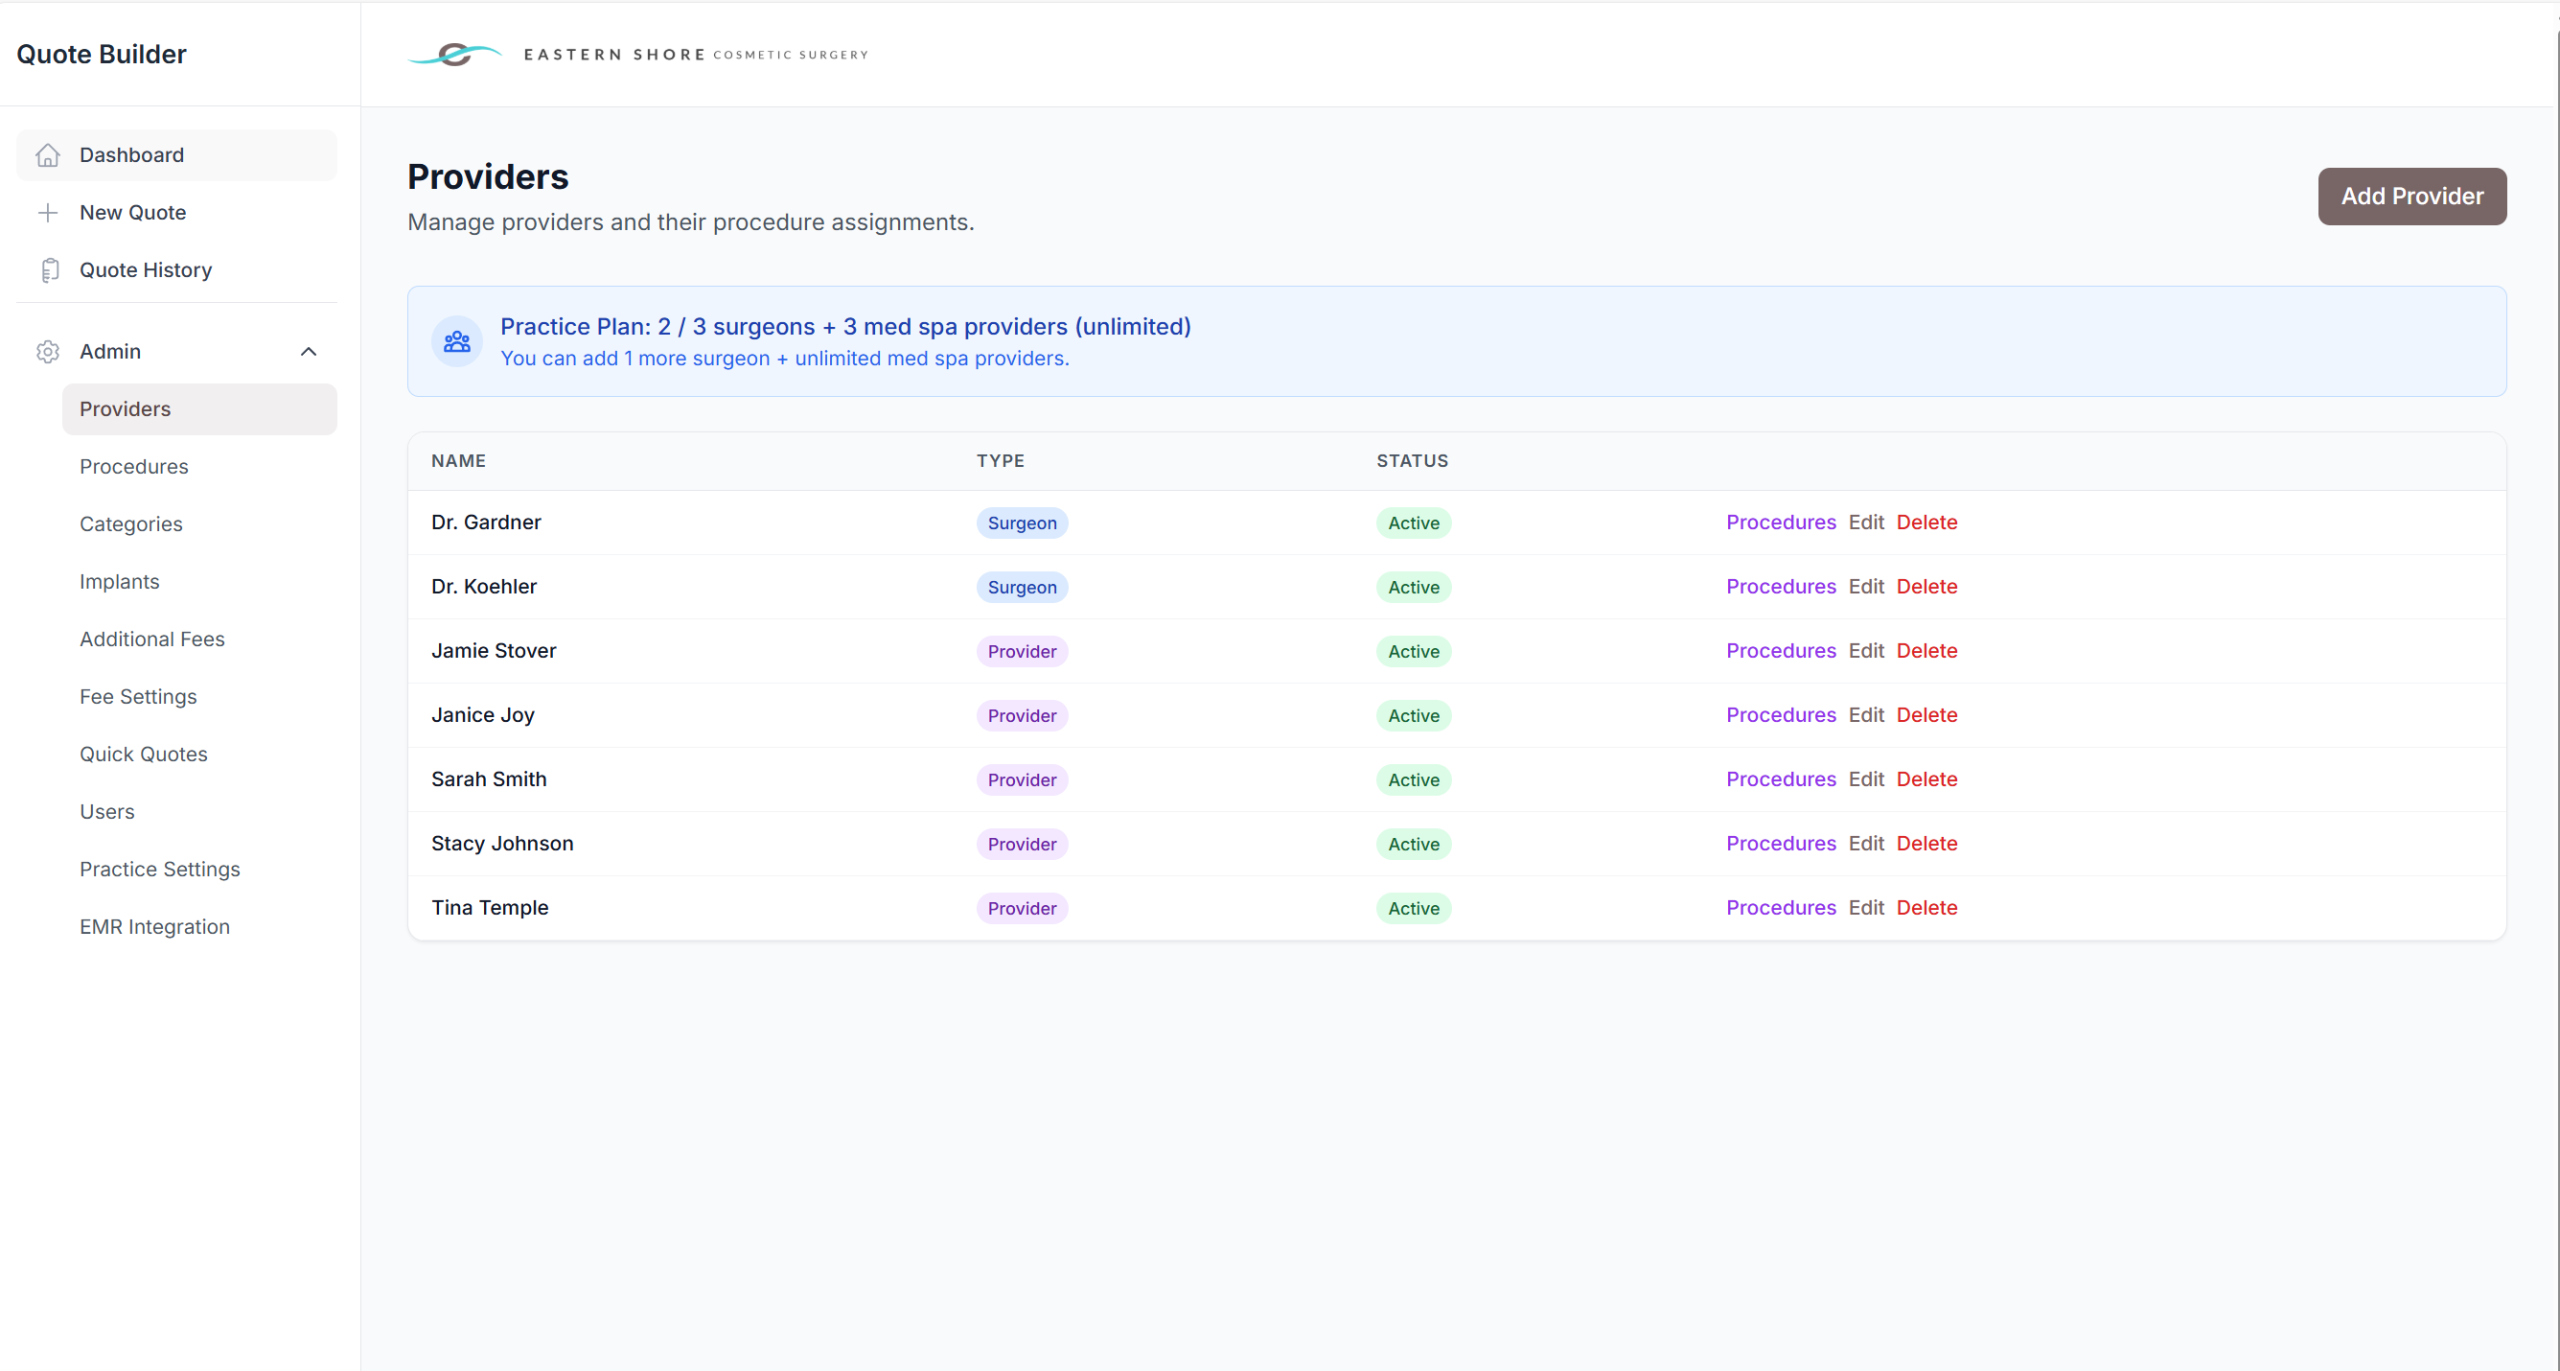Navigate to Quick Quotes

point(143,754)
